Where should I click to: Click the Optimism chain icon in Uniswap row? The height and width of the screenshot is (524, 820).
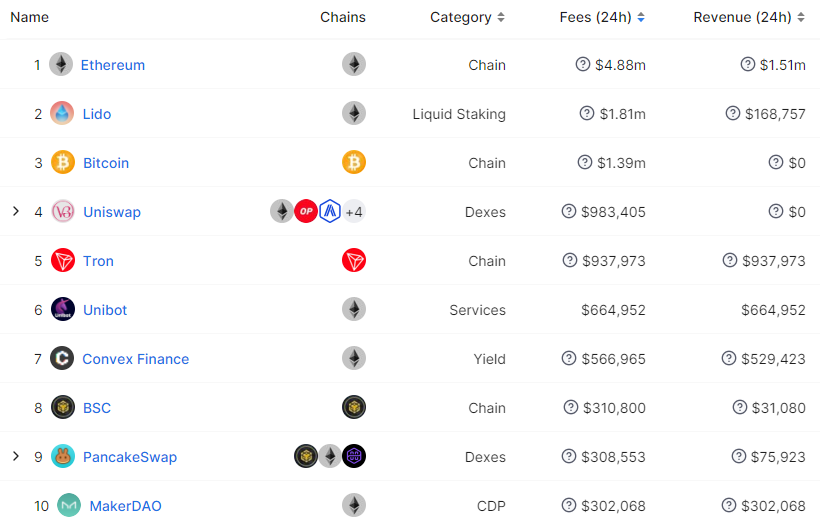tap(306, 212)
